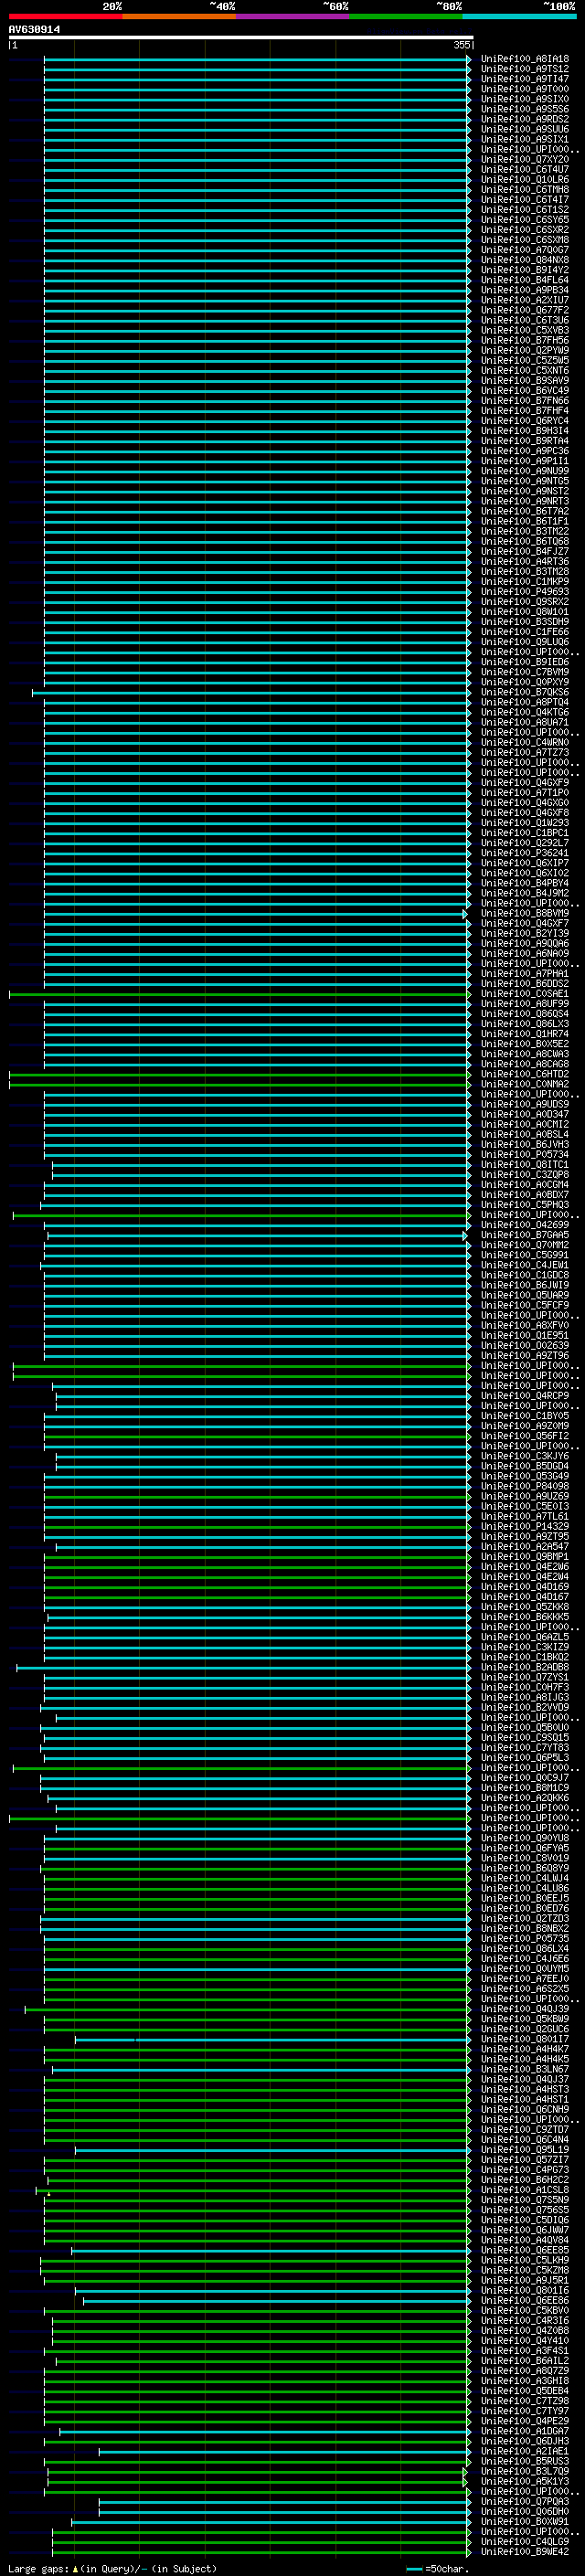Click the UniRef100_P84098 hit link
The height and width of the screenshot is (2576, 585).
[x=524, y=1486]
